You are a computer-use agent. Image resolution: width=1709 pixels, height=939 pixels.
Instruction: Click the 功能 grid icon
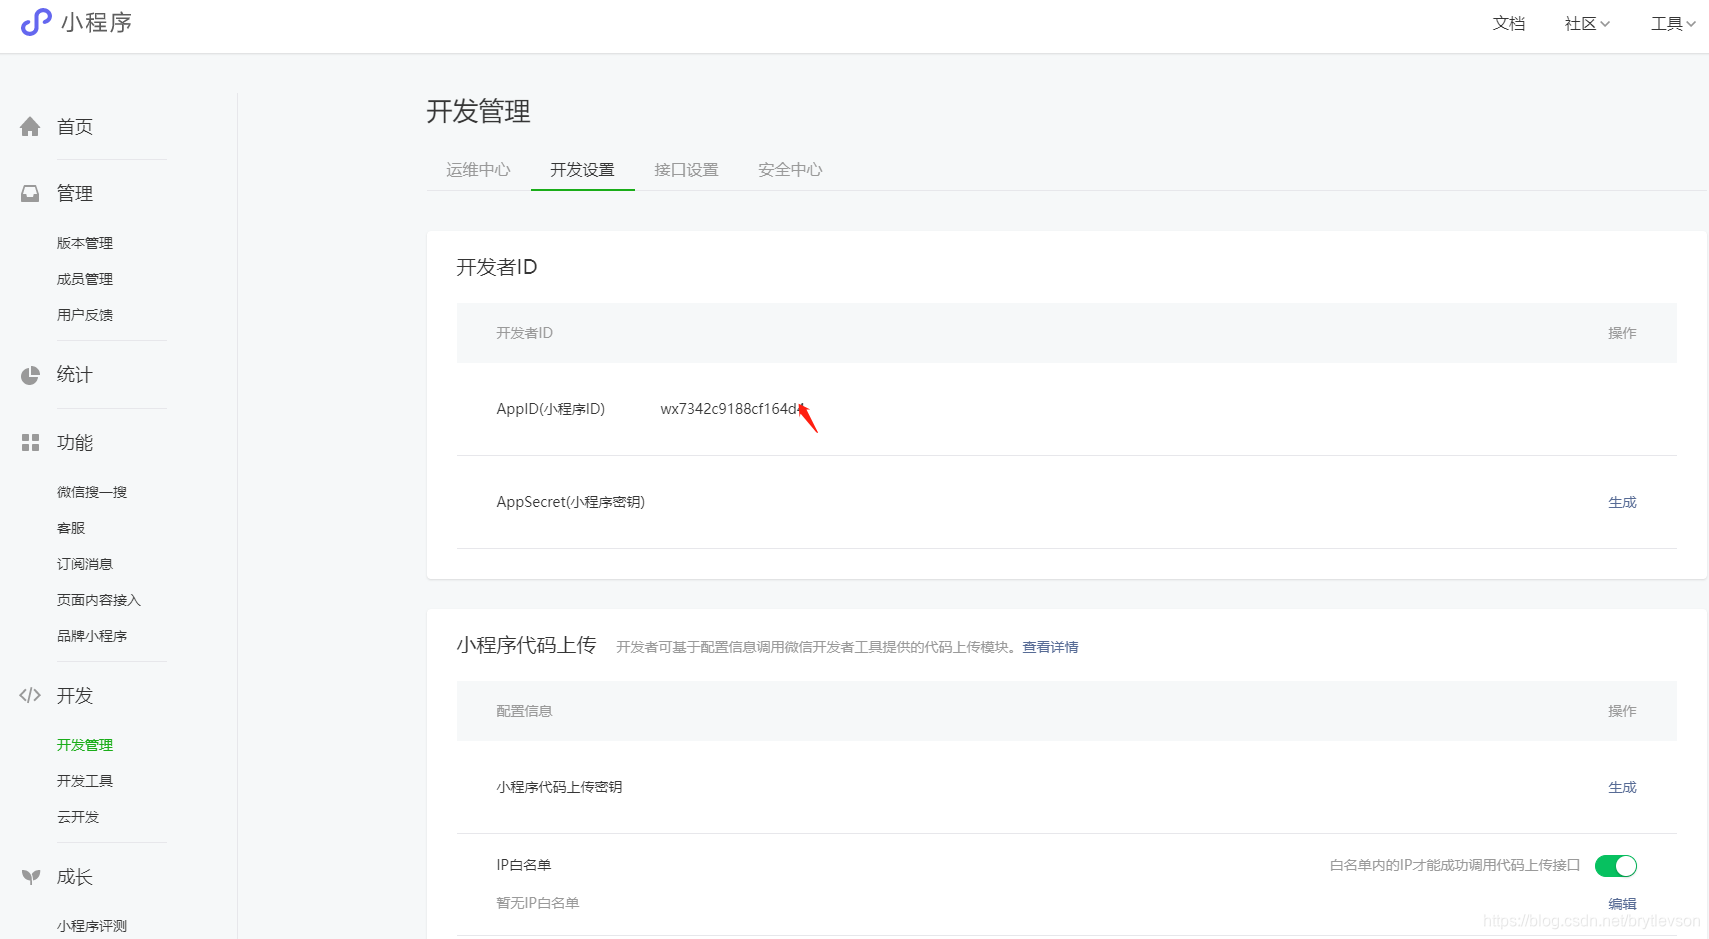[30, 442]
